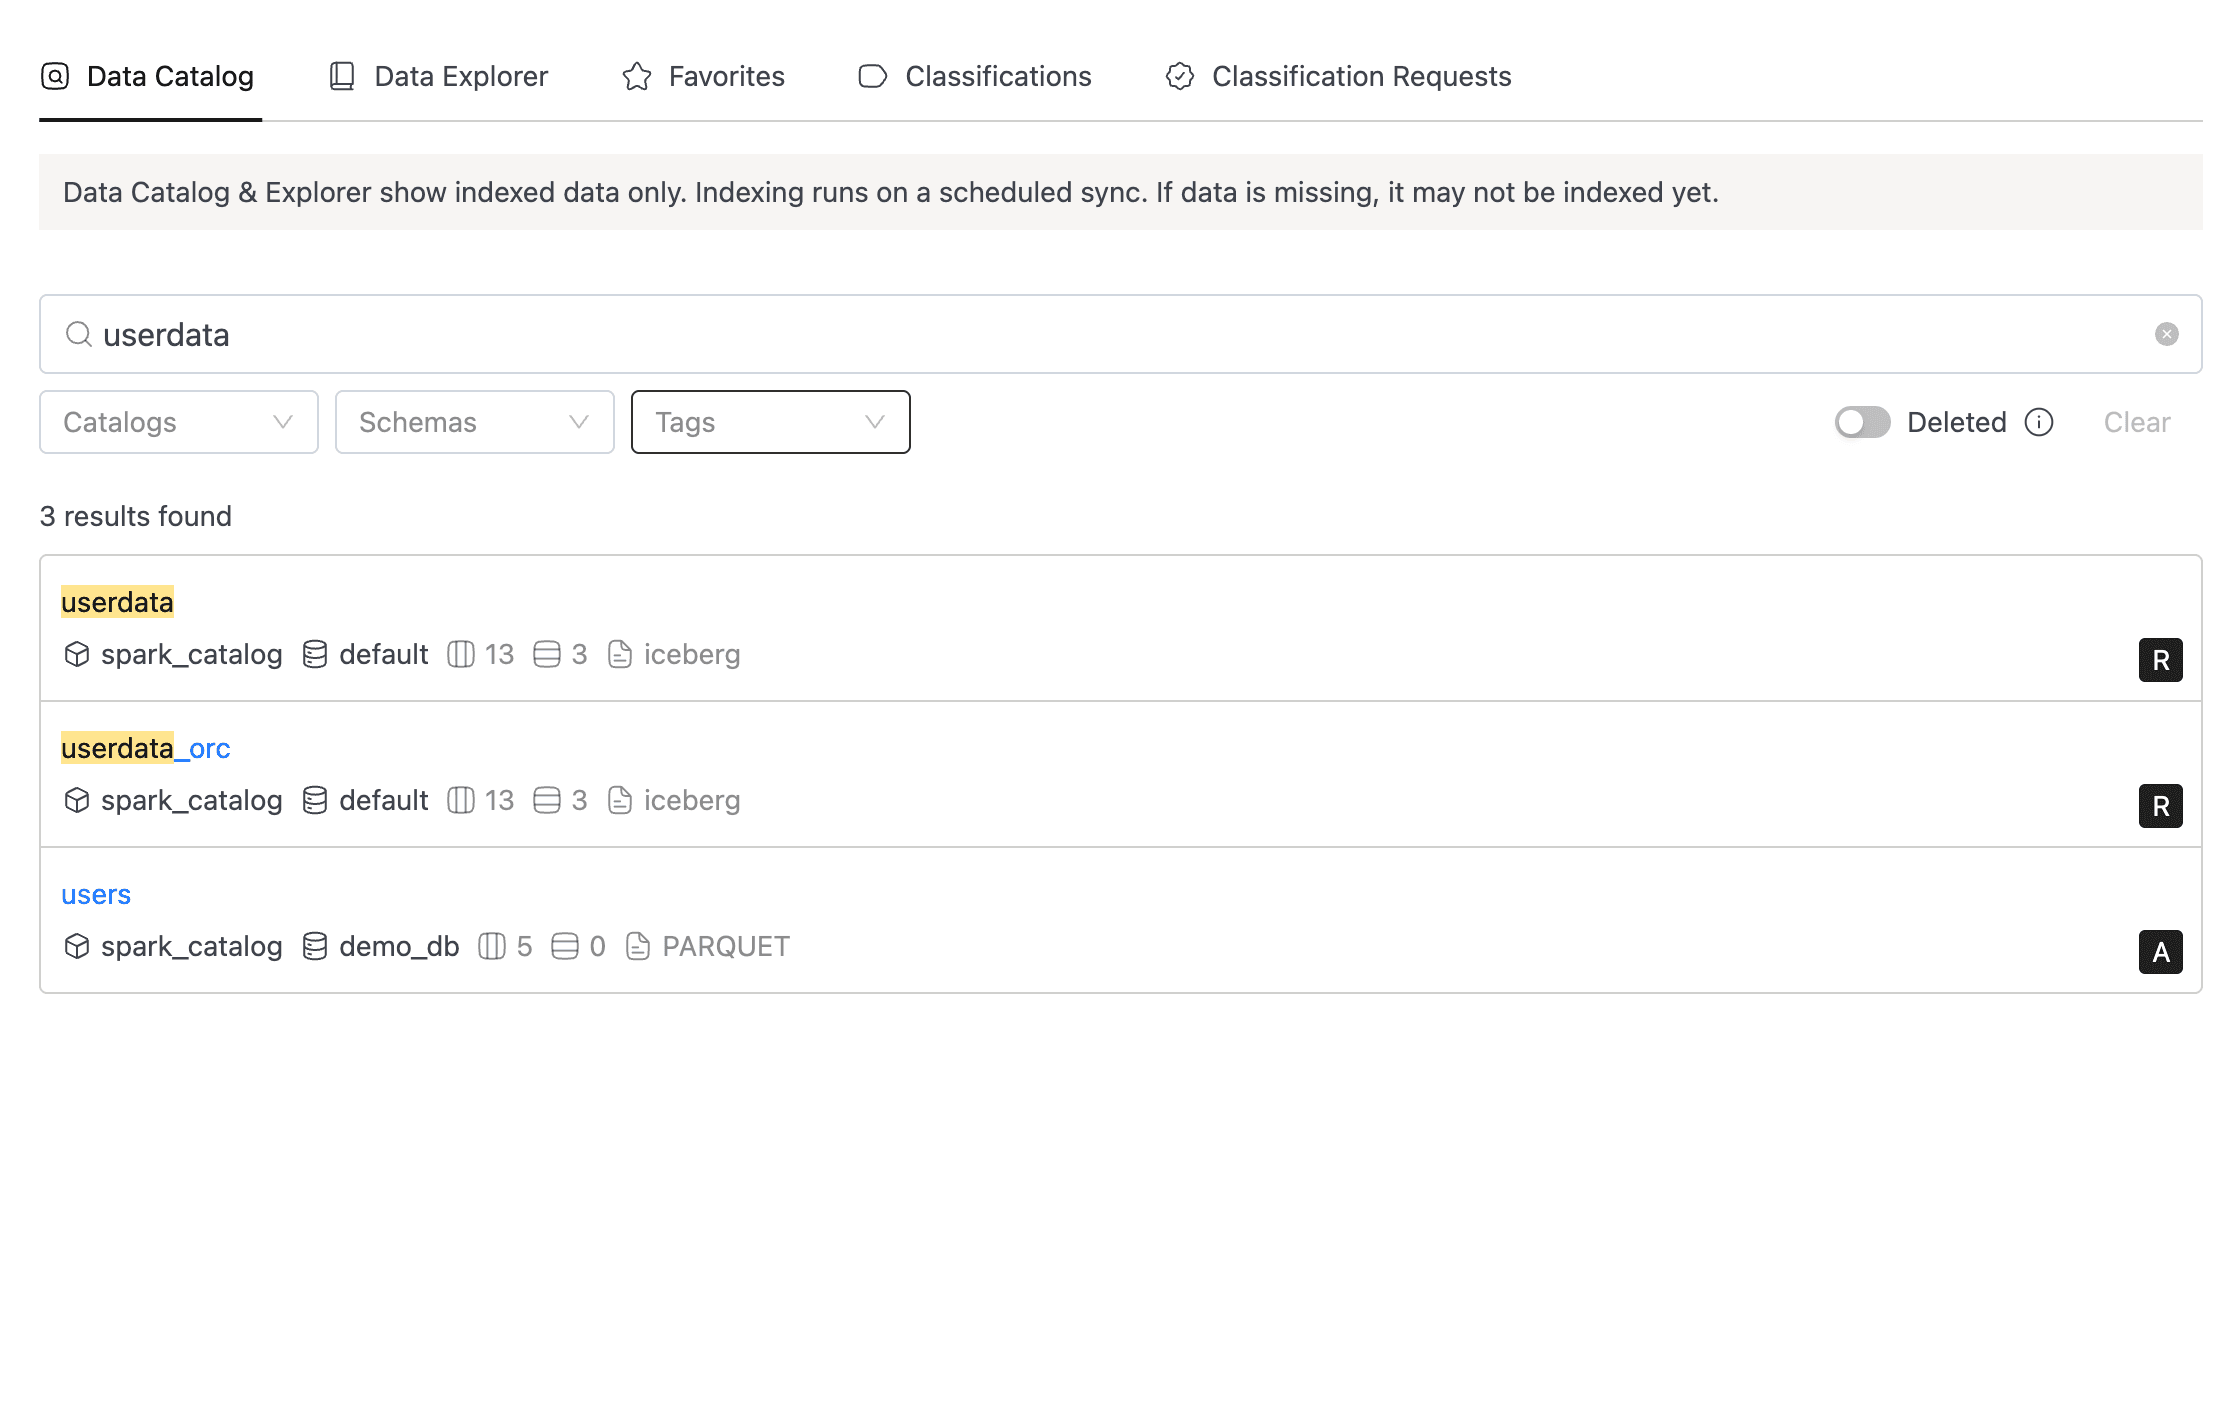Click the Favorites star icon
The width and height of the screenshot is (2220, 1426).
tap(635, 75)
